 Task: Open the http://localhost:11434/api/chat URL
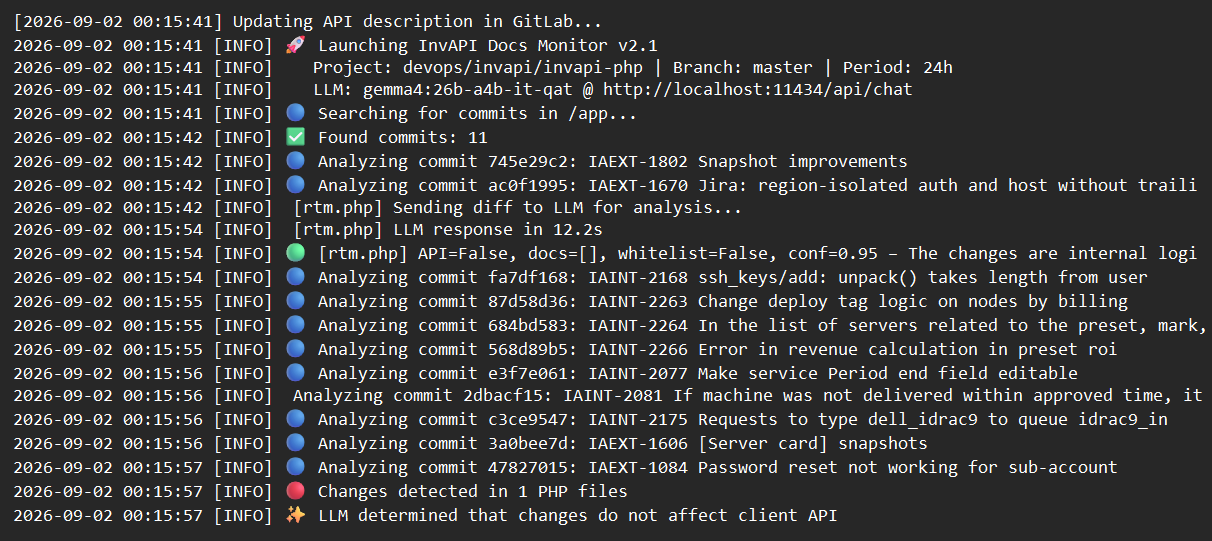(758, 90)
